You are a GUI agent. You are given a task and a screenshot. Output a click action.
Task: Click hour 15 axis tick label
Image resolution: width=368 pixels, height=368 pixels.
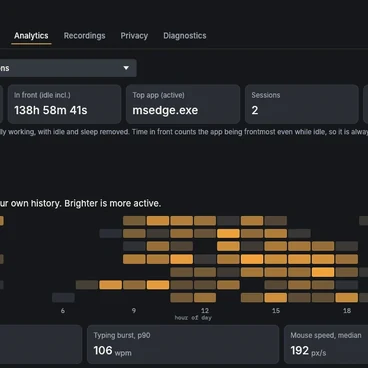click(x=276, y=311)
